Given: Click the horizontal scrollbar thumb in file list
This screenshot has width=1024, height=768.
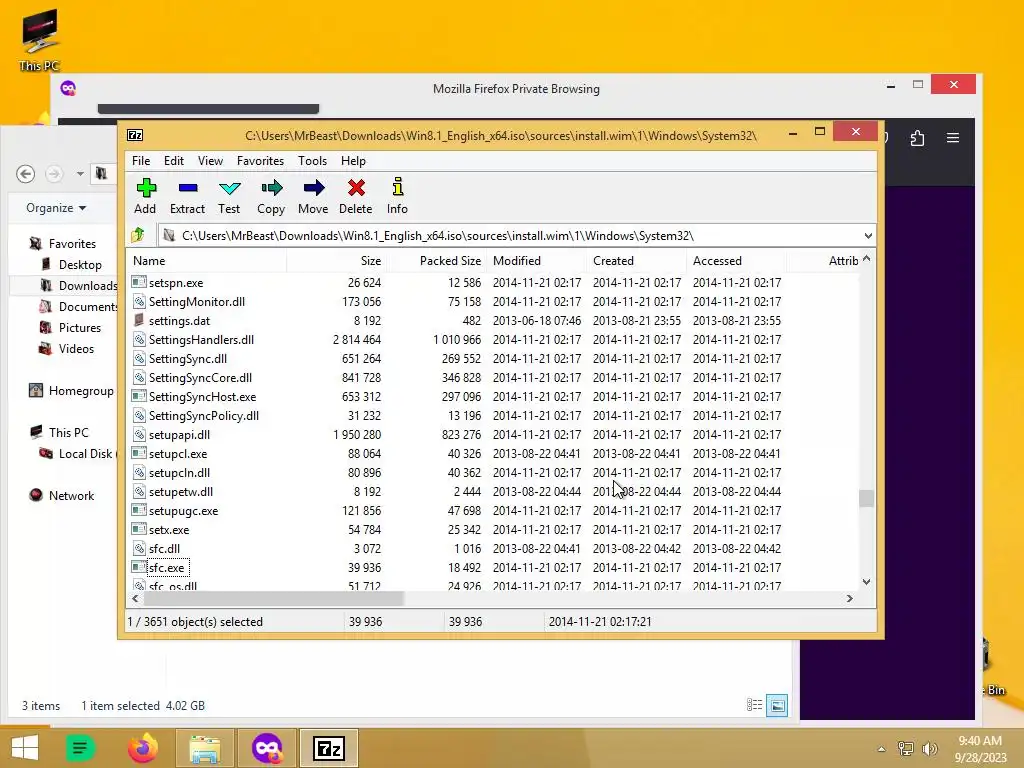Looking at the screenshot, I should [274, 598].
